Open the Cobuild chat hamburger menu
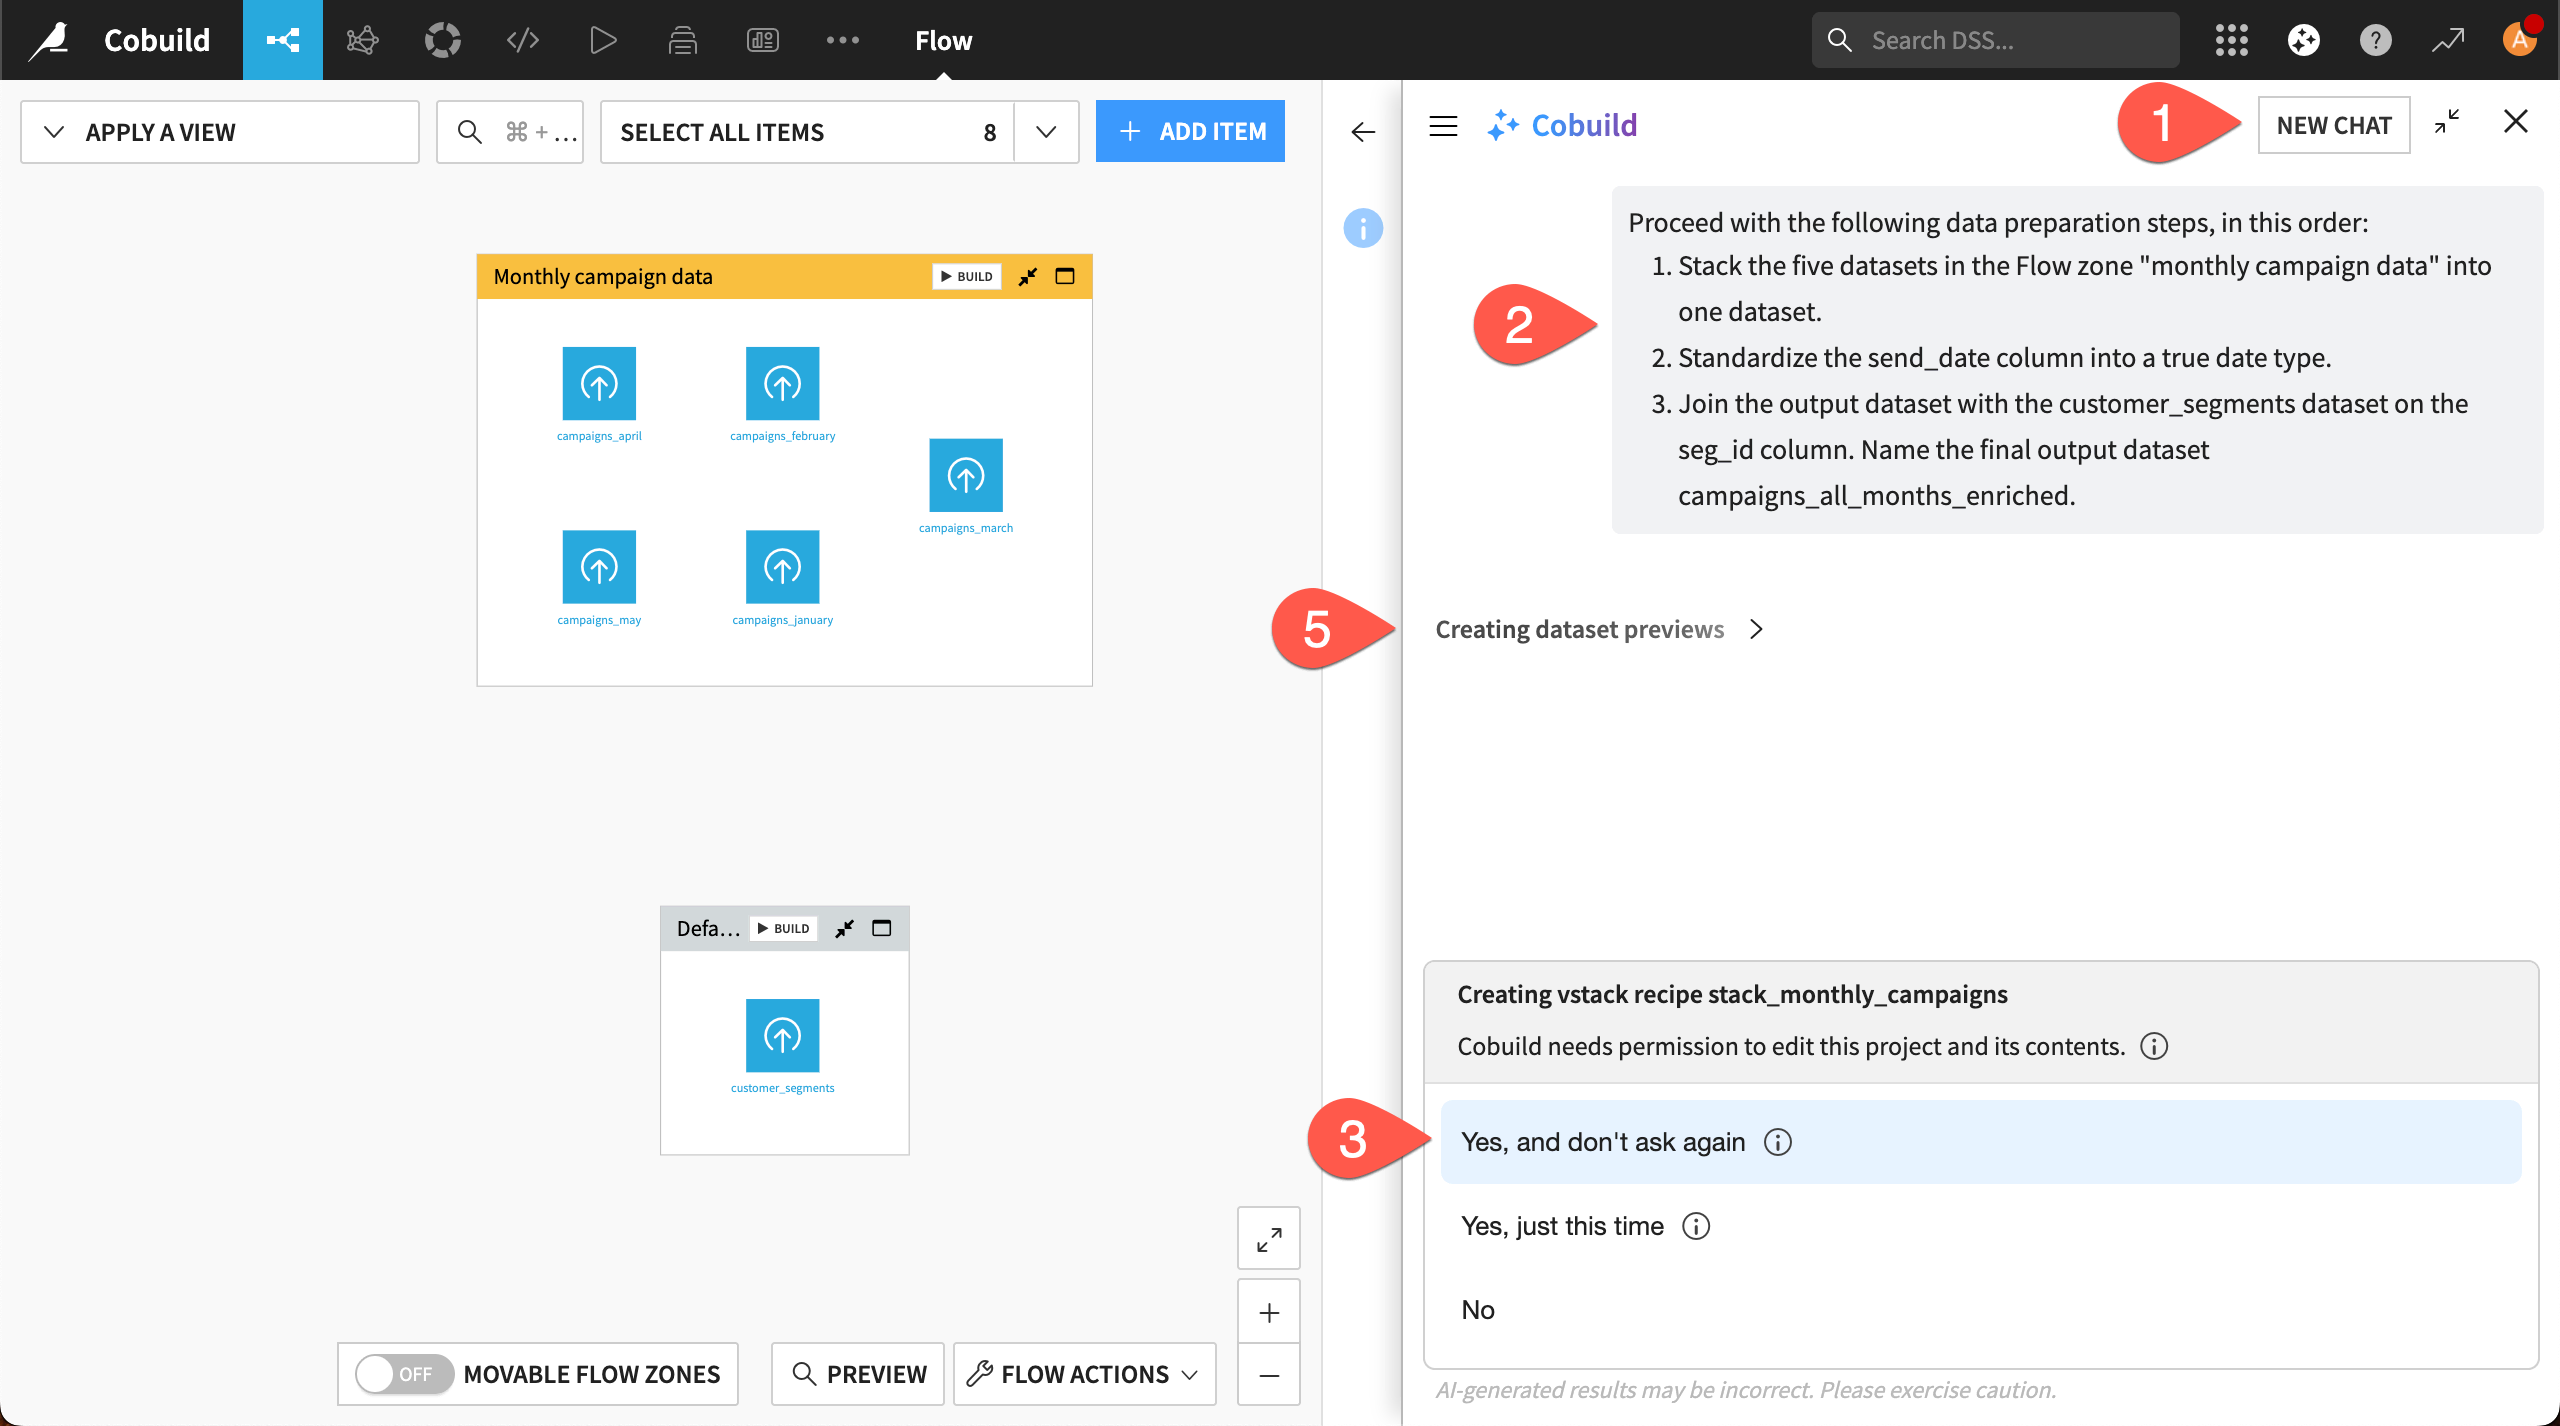 click(x=1443, y=126)
